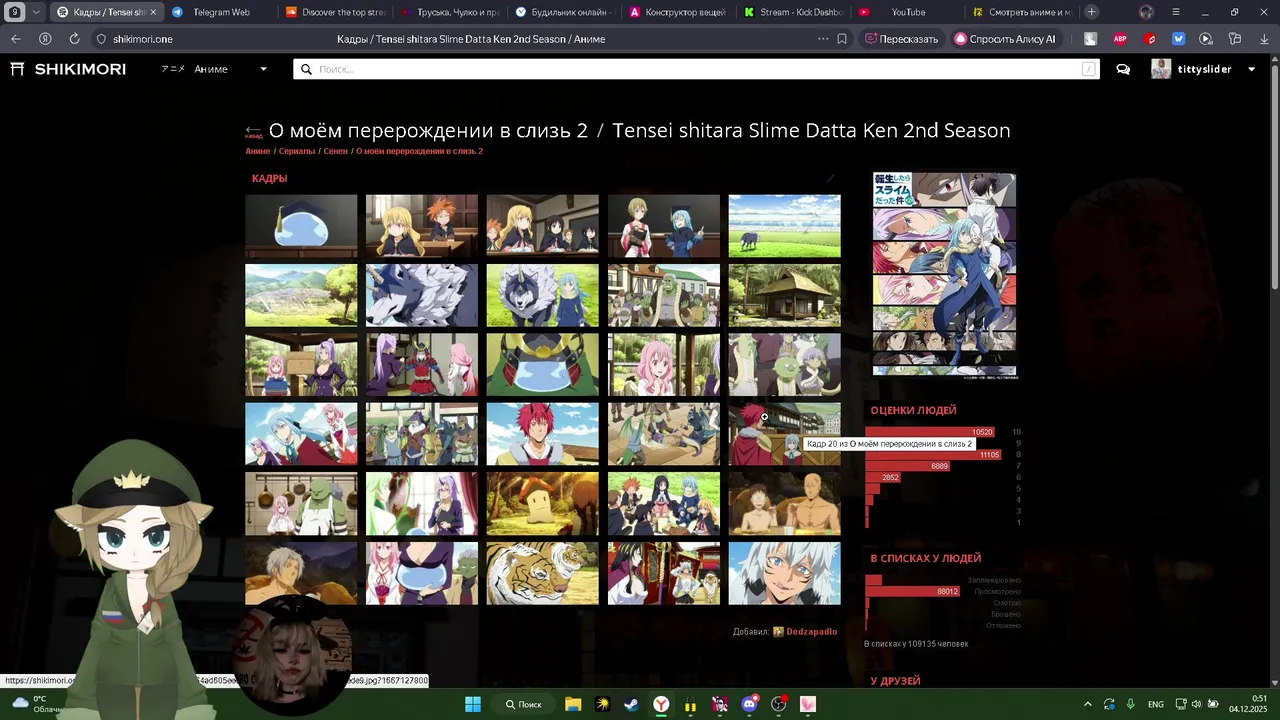Switch to the Telegram Web tab
The width and height of the screenshot is (1280, 720).
(x=220, y=12)
